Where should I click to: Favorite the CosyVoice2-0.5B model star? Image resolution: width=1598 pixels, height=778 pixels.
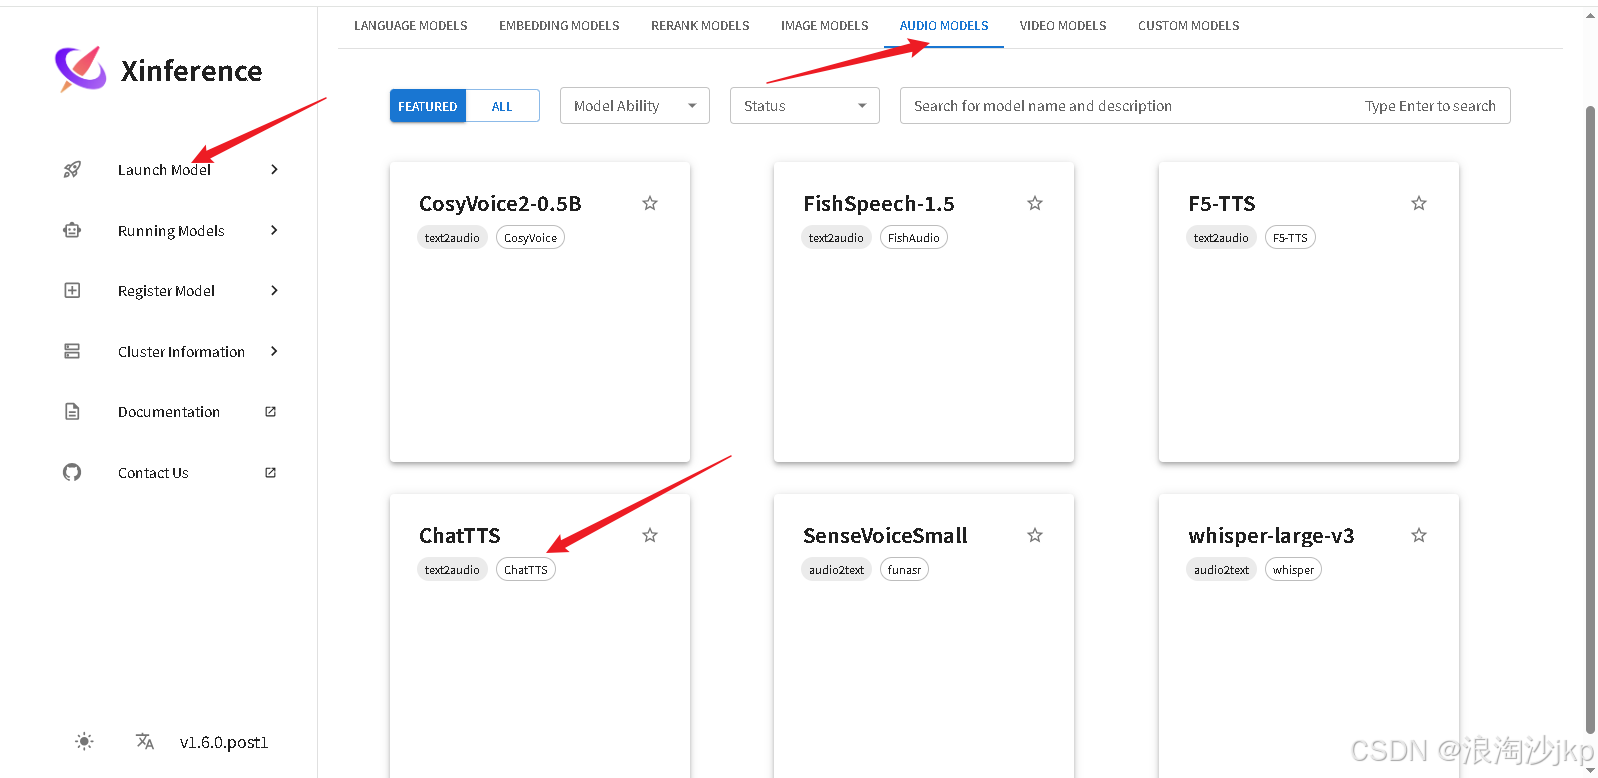pyautogui.click(x=650, y=203)
